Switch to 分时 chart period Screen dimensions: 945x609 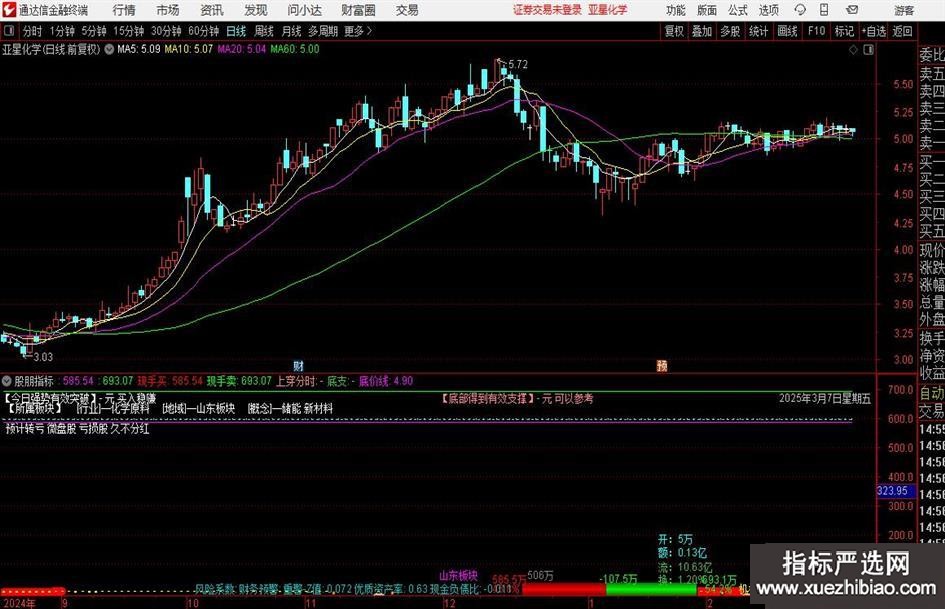pyautogui.click(x=33, y=31)
